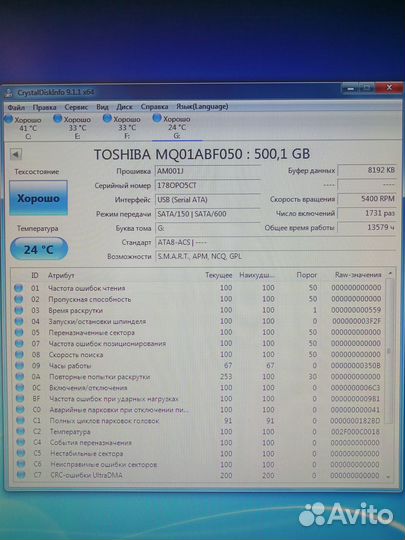Click the power-on hours 13579 field

367,227
